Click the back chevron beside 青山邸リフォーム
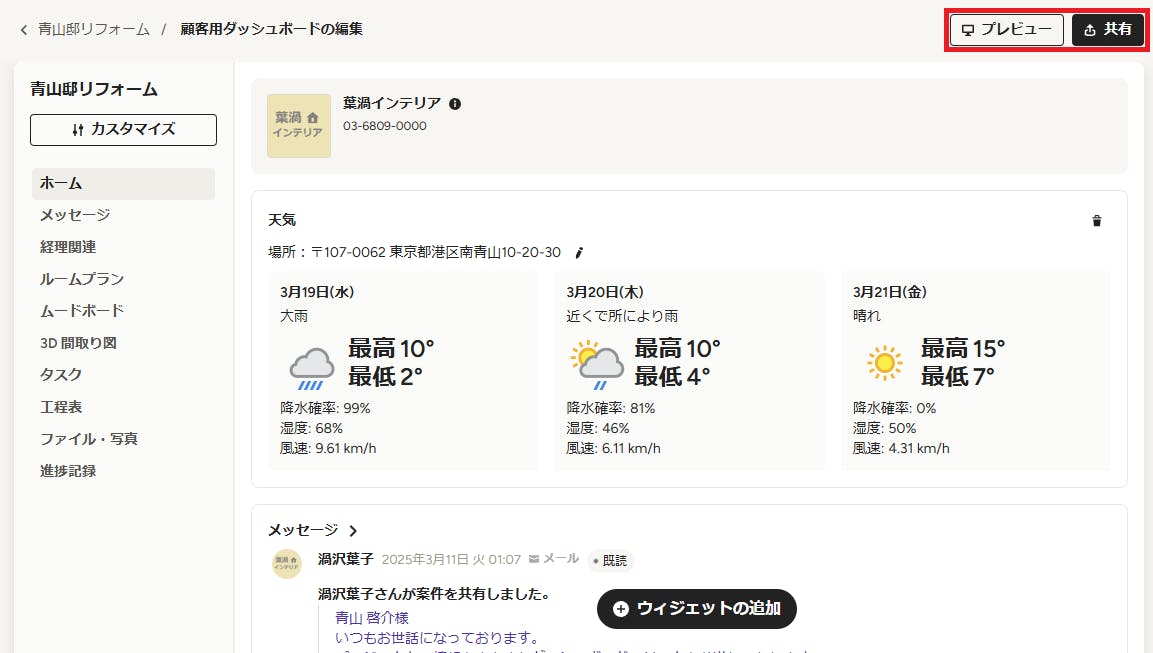Screen dimensions: 1153x653 [24, 29]
